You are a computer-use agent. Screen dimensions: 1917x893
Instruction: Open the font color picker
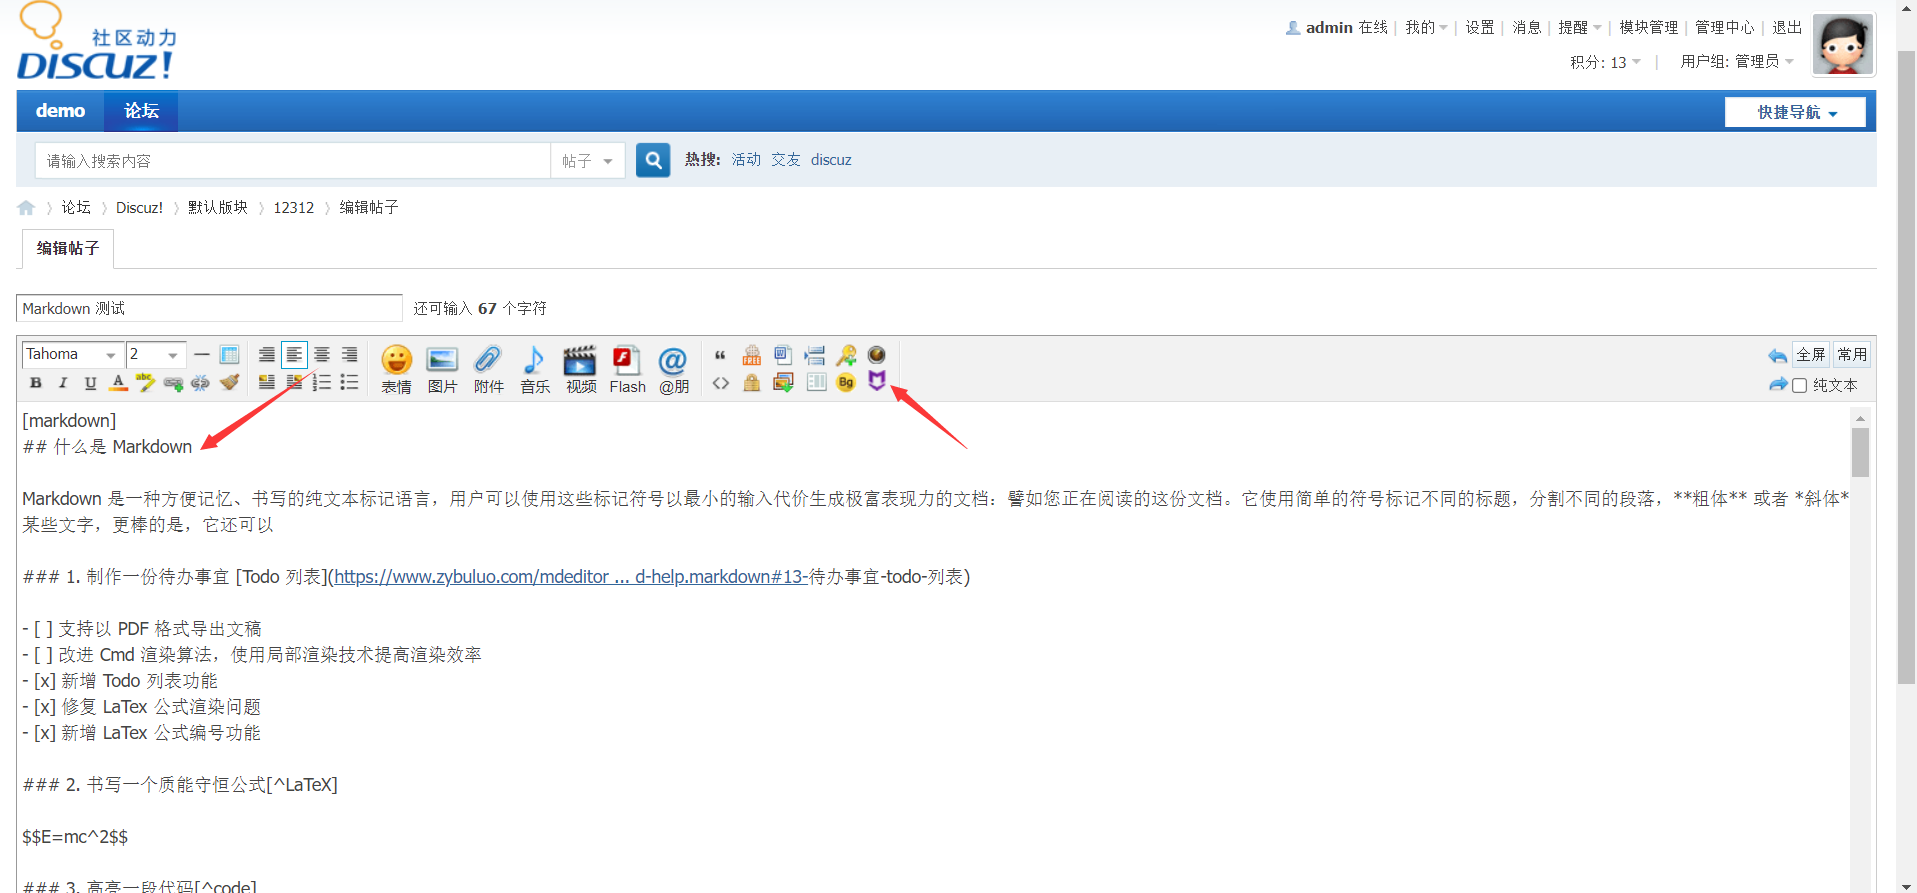pyautogui.click(x=118, y=382)
